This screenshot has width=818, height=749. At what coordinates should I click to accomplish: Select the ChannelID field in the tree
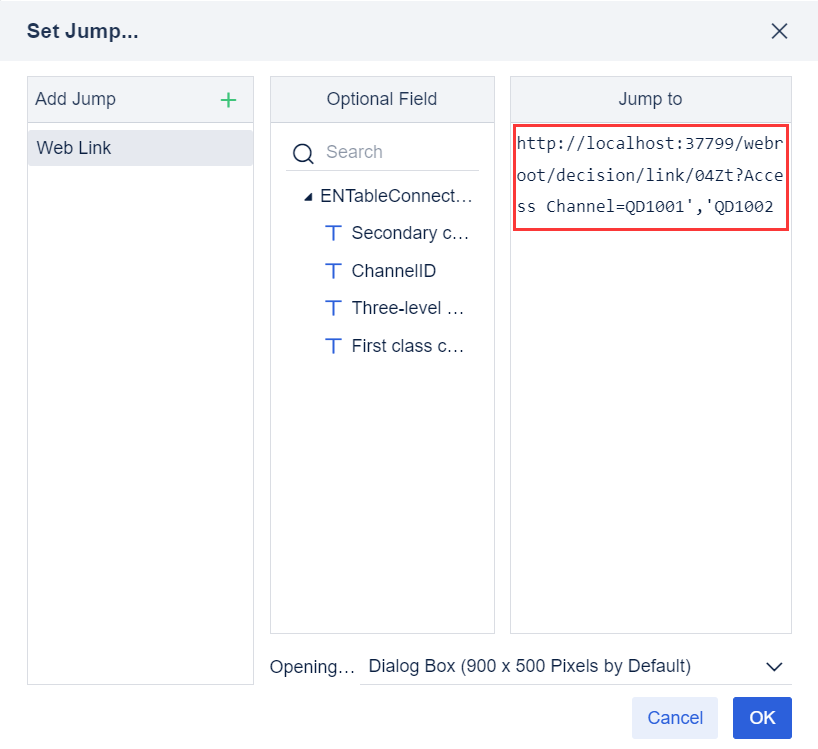pos(390,270)
